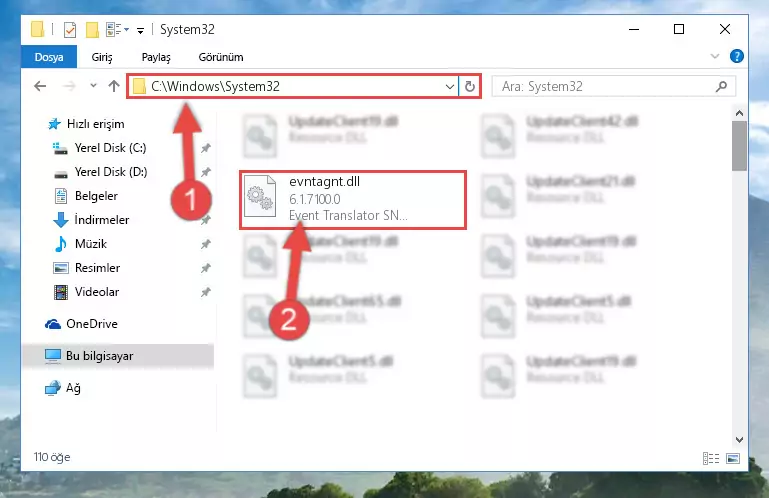Click pin icon next to Videolar
This screenshot has height=498, width=769.
pos(206,292)
